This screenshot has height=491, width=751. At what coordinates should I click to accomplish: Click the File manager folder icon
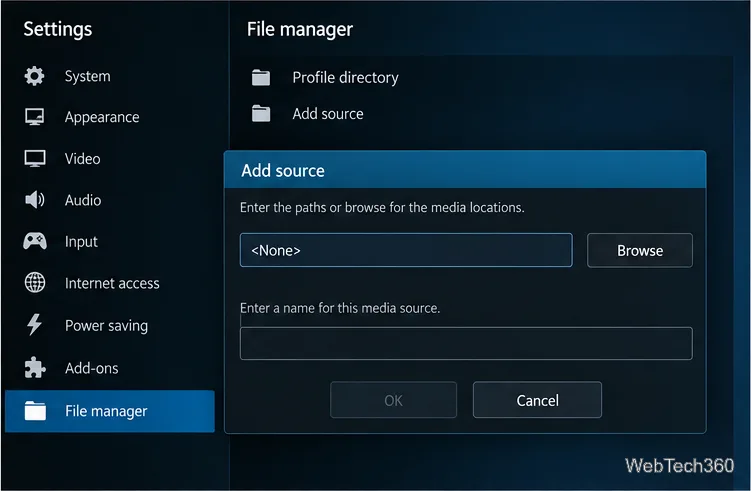(x=35, y=411)
